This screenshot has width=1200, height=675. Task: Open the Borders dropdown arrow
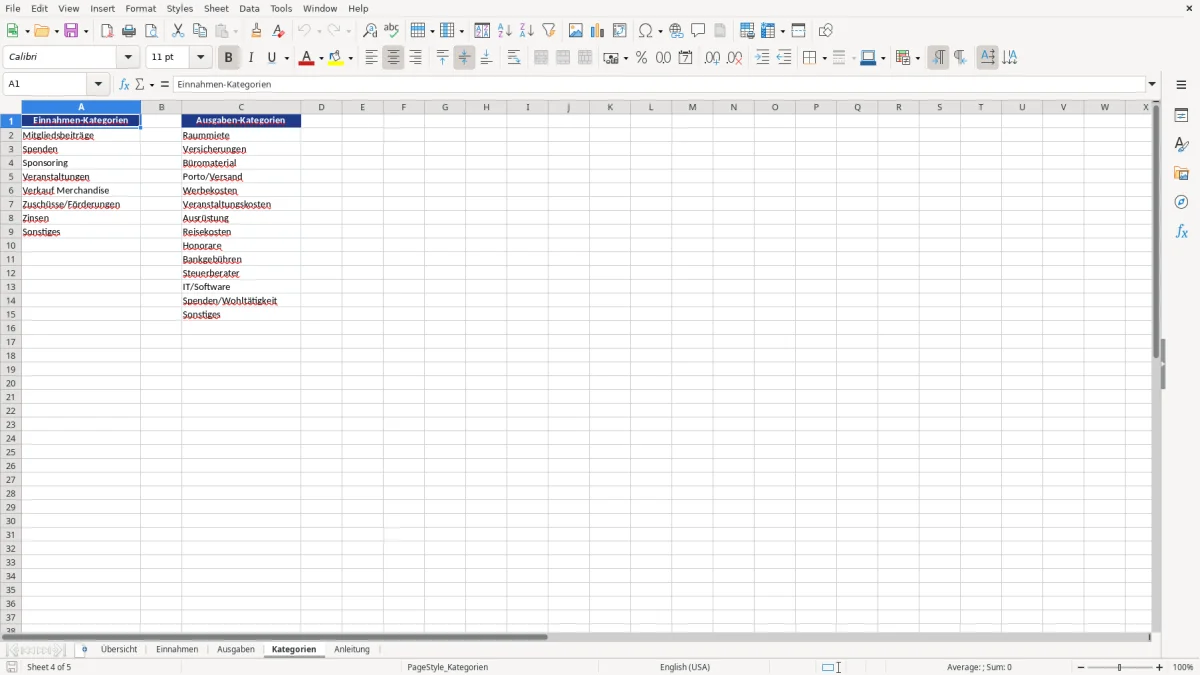pyautogui.click(x=823, y=58)
